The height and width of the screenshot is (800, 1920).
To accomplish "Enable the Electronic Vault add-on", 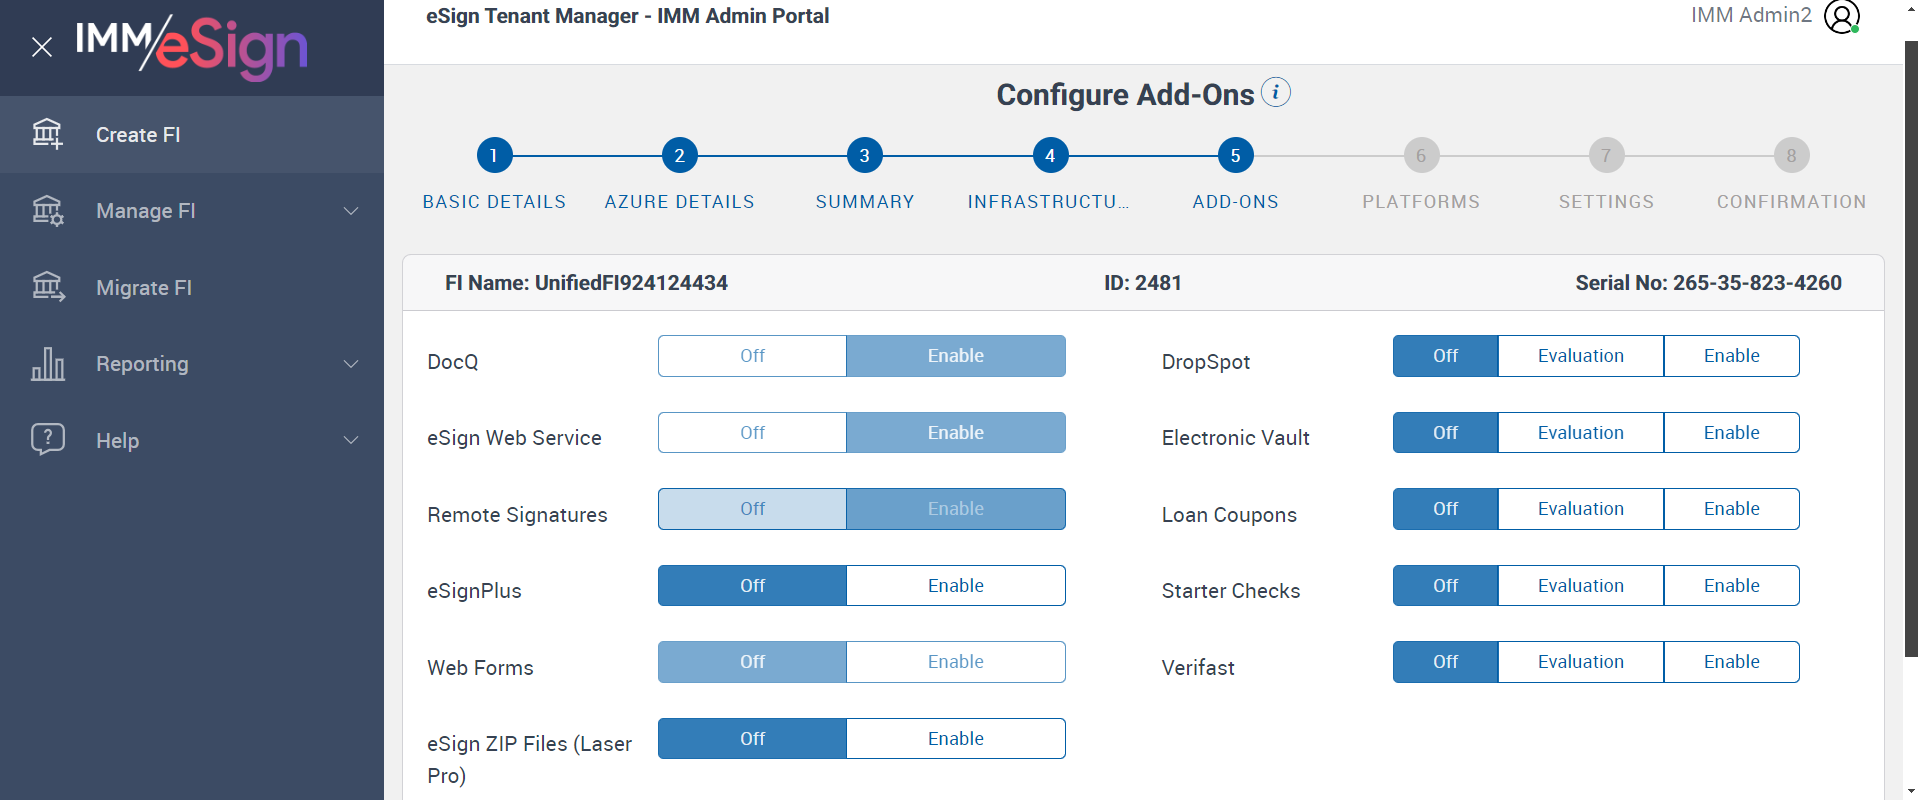I will [1731, 433].
